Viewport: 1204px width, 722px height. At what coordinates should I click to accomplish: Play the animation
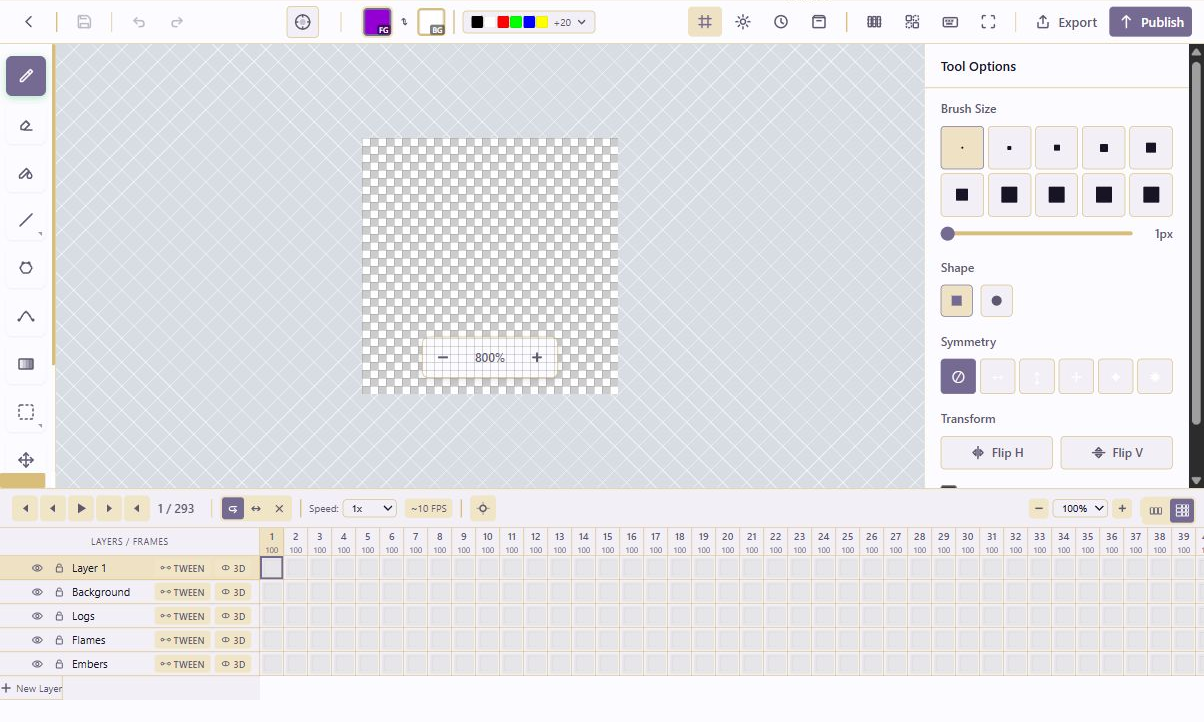81,509
